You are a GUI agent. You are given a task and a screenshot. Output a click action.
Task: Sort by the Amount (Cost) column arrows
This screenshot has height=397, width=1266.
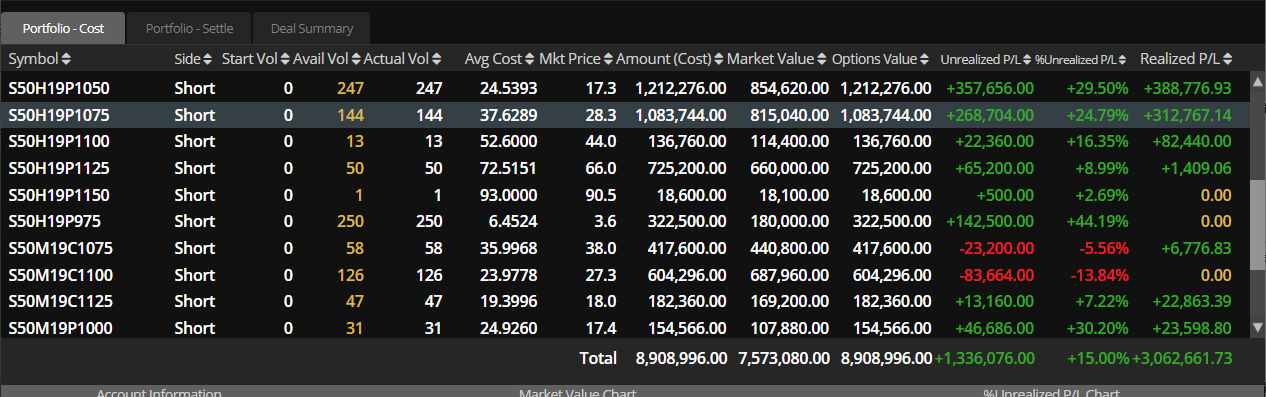719,59
